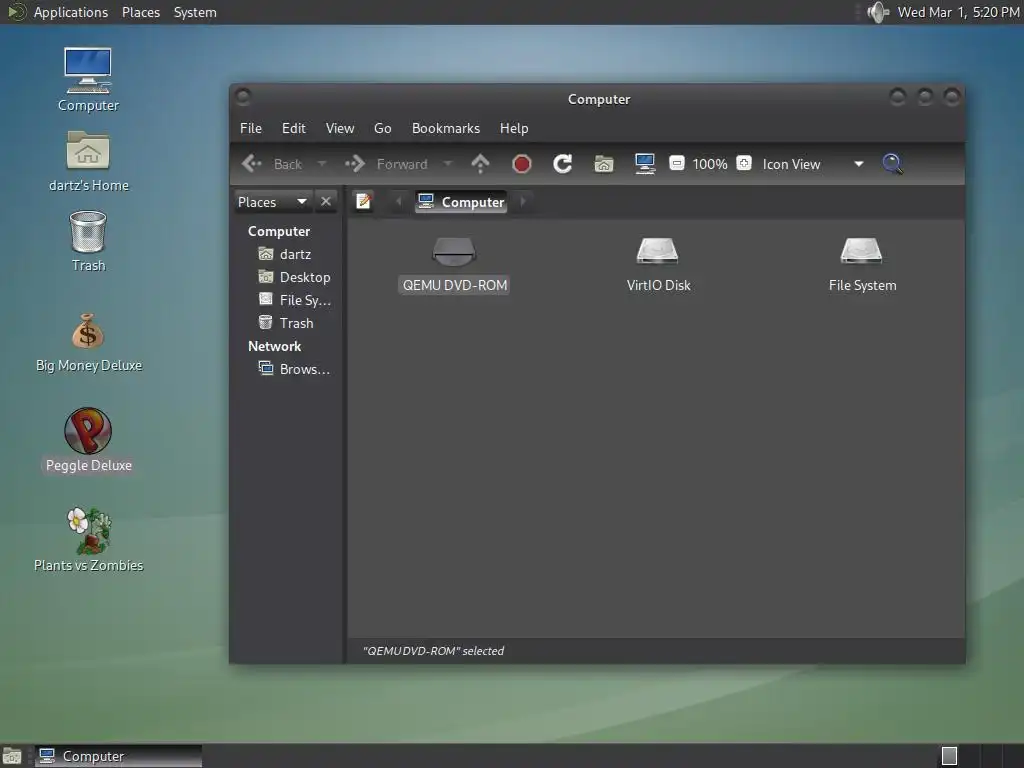
Task: Go to home folder via toolbar icon
Action: tap(603, 164)
